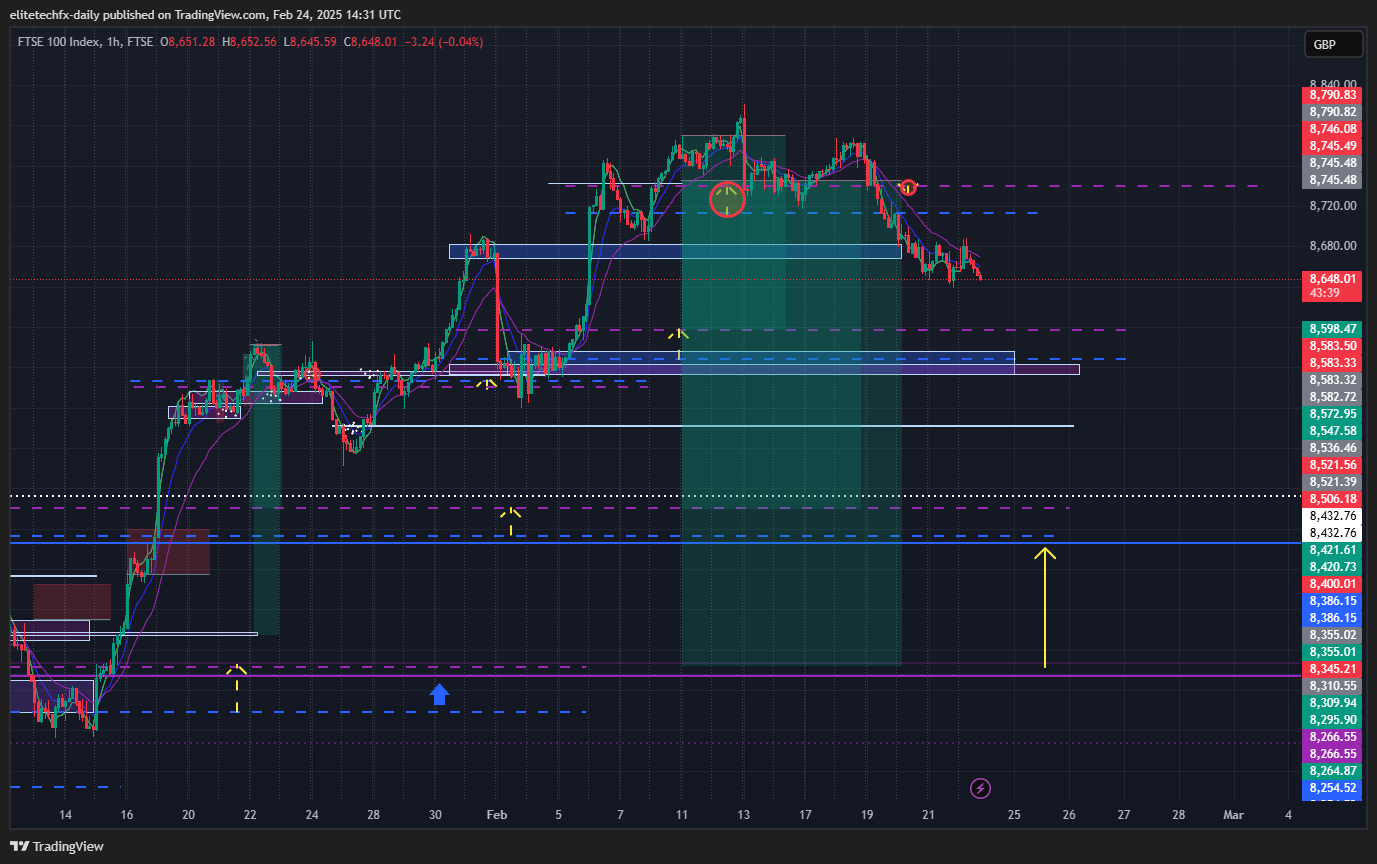Click the green 8,421.61 price label

pyautogui.click(x=1332, y=550)
